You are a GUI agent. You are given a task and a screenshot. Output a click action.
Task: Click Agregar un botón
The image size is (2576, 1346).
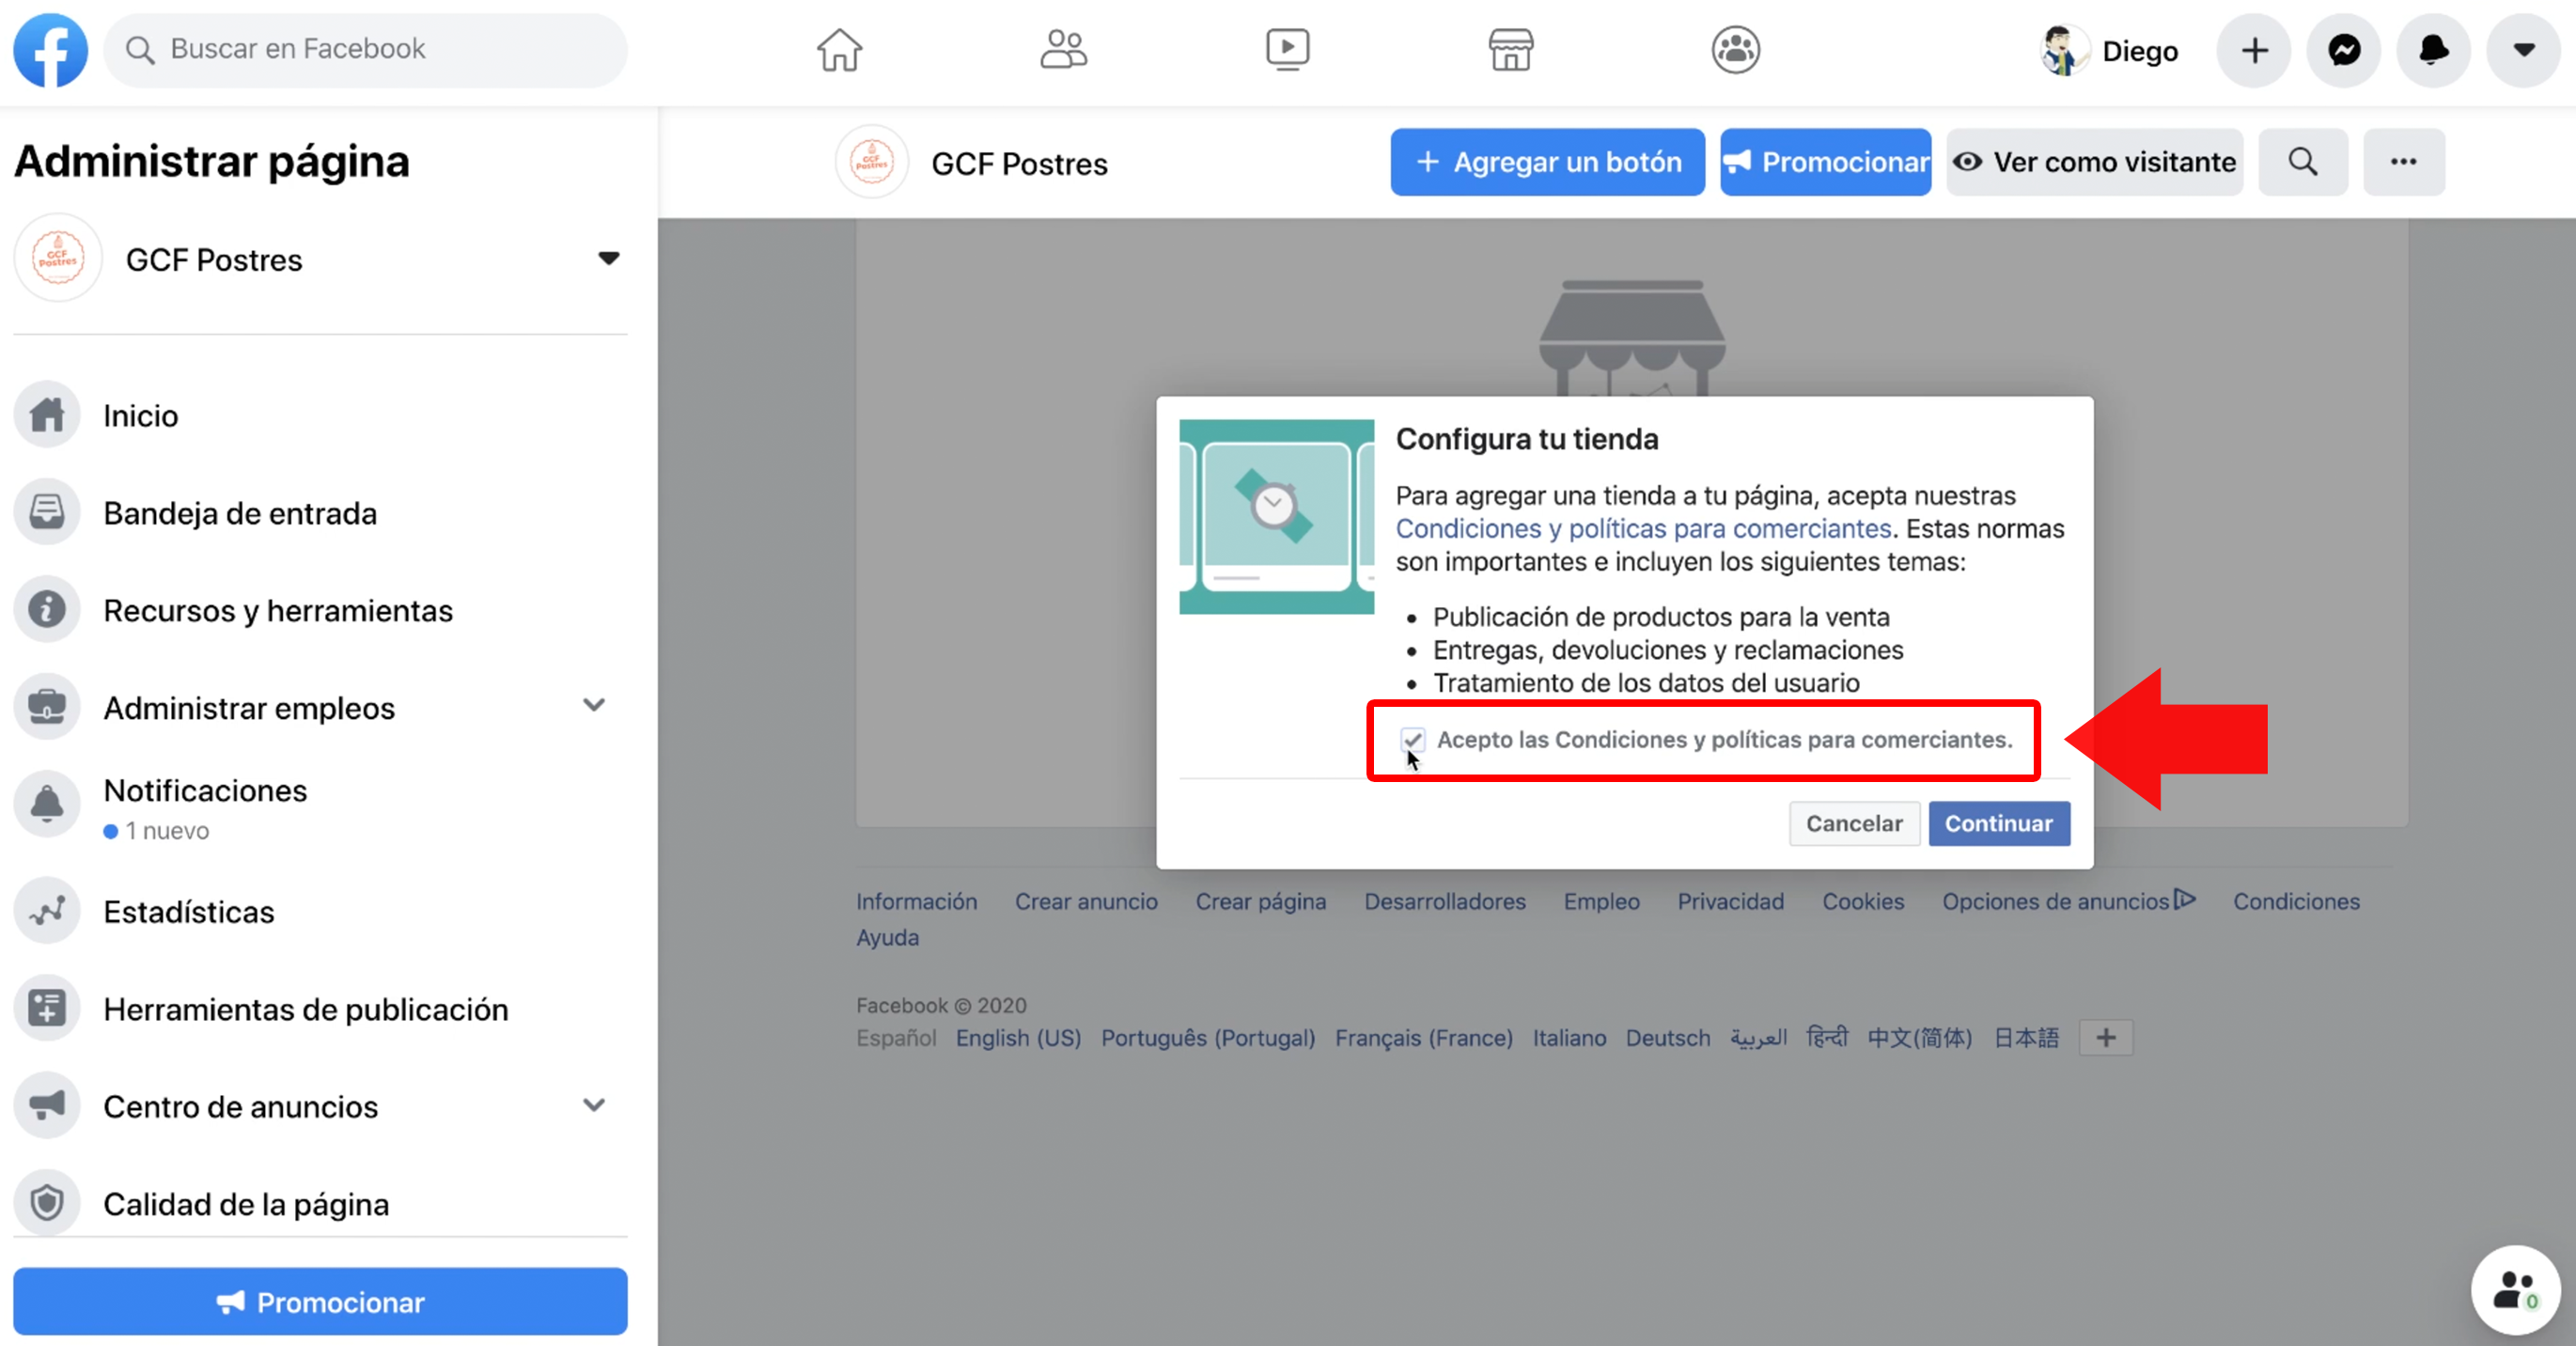(x=1547, y=162)
